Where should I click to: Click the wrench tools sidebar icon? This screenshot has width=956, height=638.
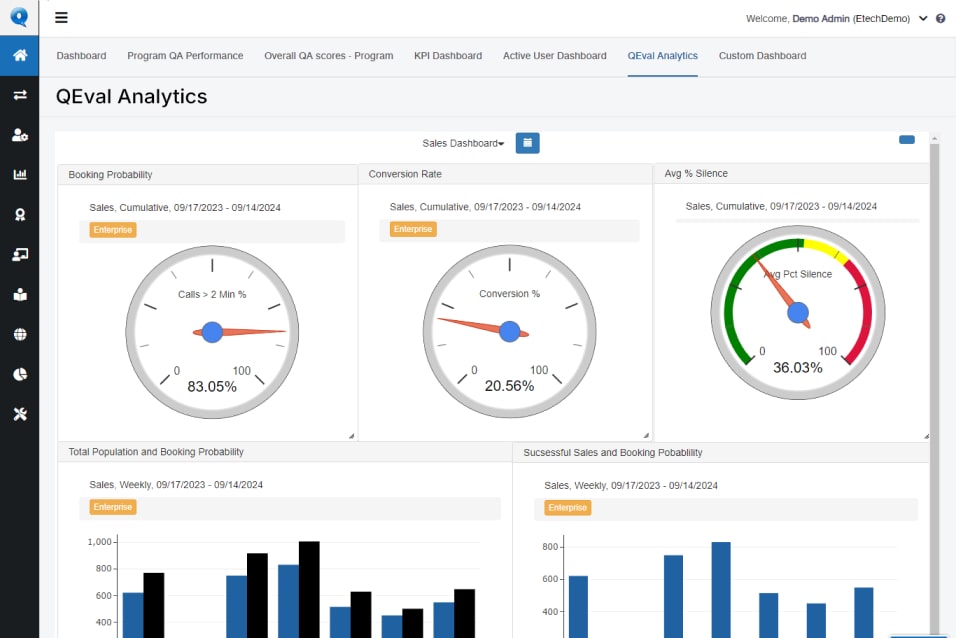tap(19, 414)
